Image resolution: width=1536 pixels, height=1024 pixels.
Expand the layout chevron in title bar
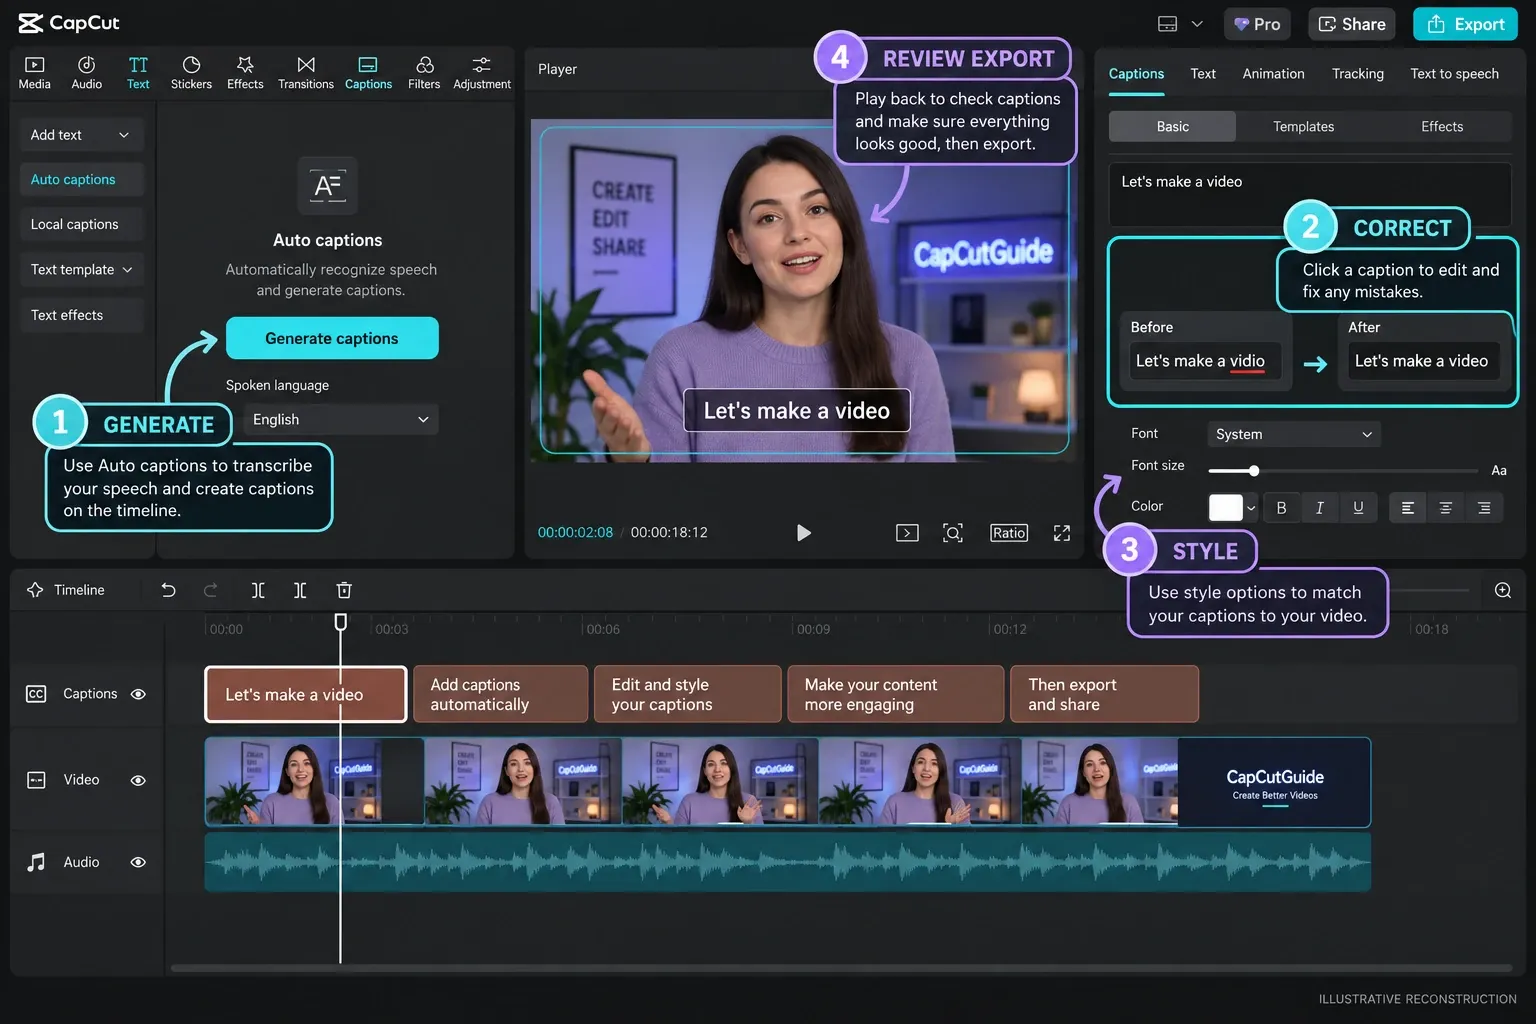pyautogui.click(x=1197, y=24)
